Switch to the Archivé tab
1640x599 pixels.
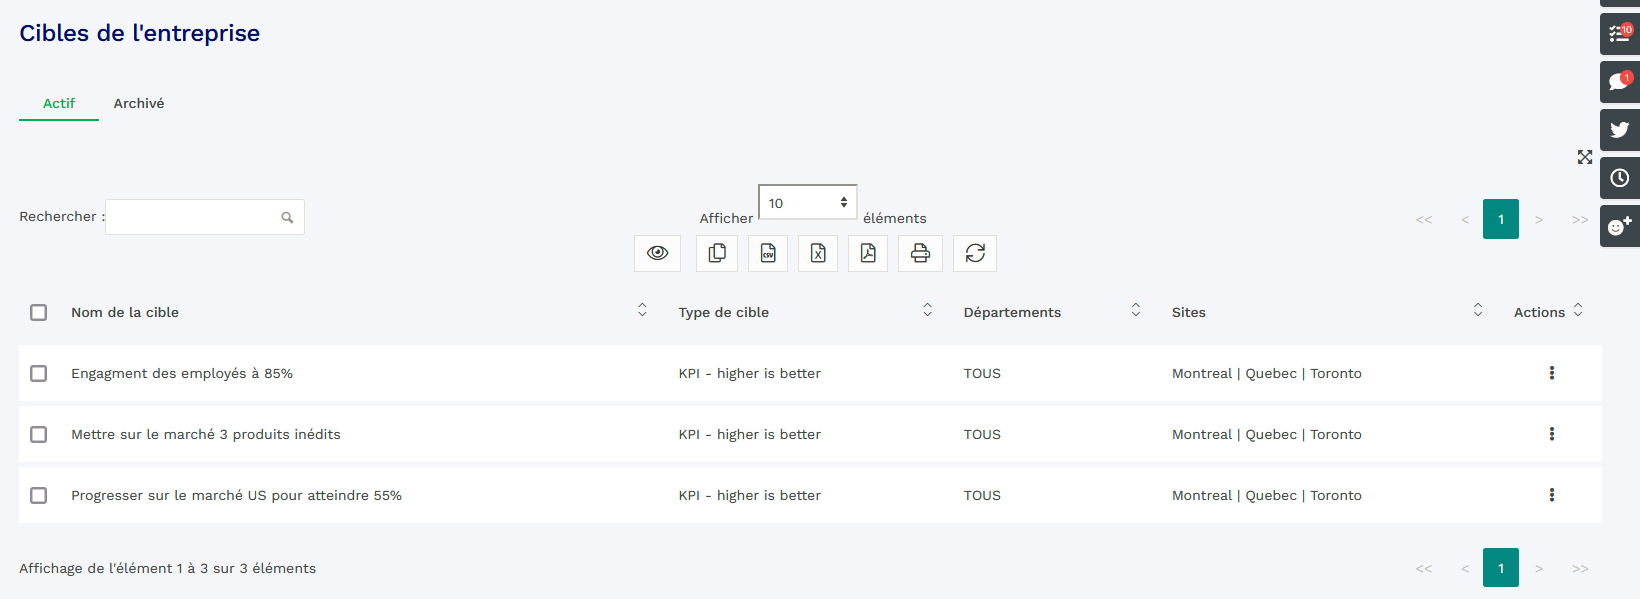pyautogui.click(x=139, y=103)
